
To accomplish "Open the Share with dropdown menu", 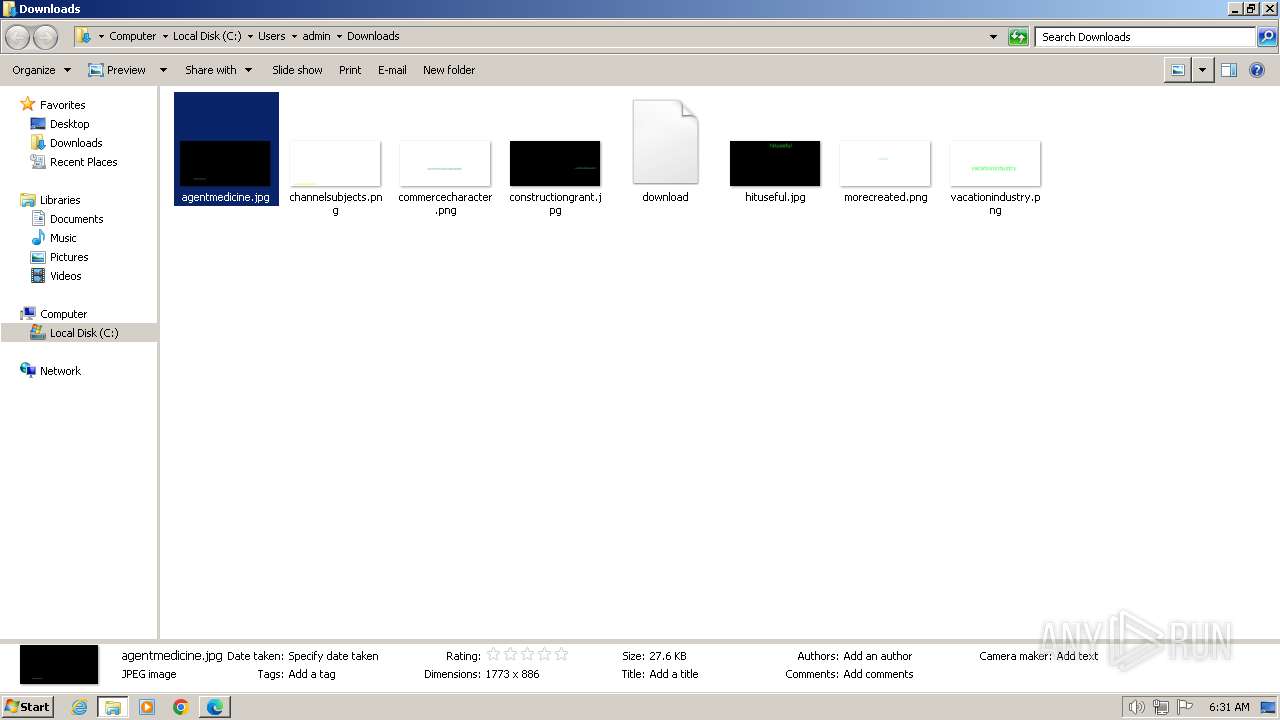I will [218, 70].
